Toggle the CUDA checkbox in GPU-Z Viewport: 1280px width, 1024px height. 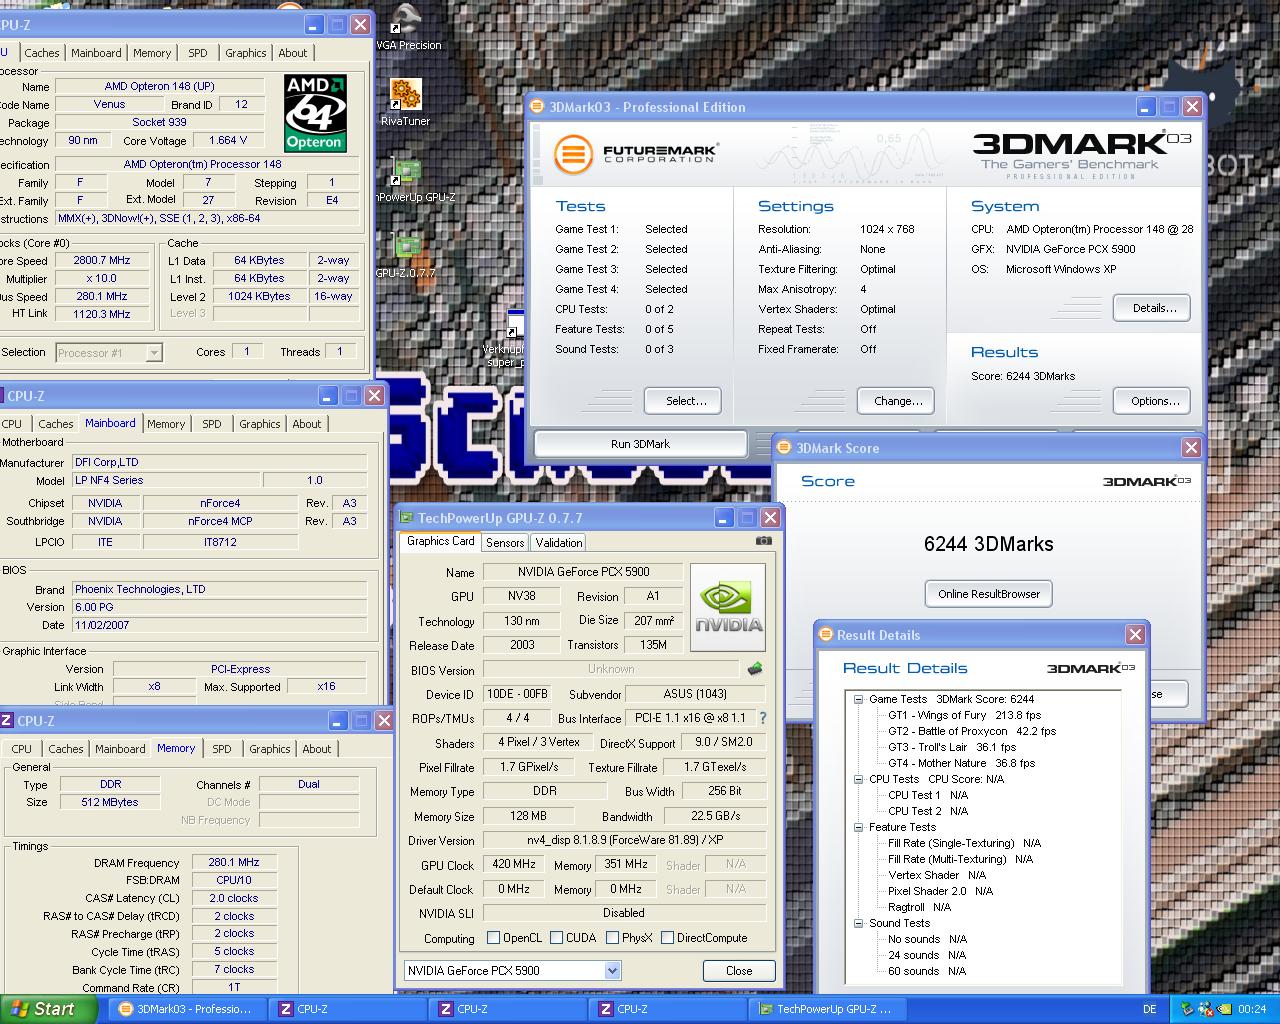click(556, 938)
